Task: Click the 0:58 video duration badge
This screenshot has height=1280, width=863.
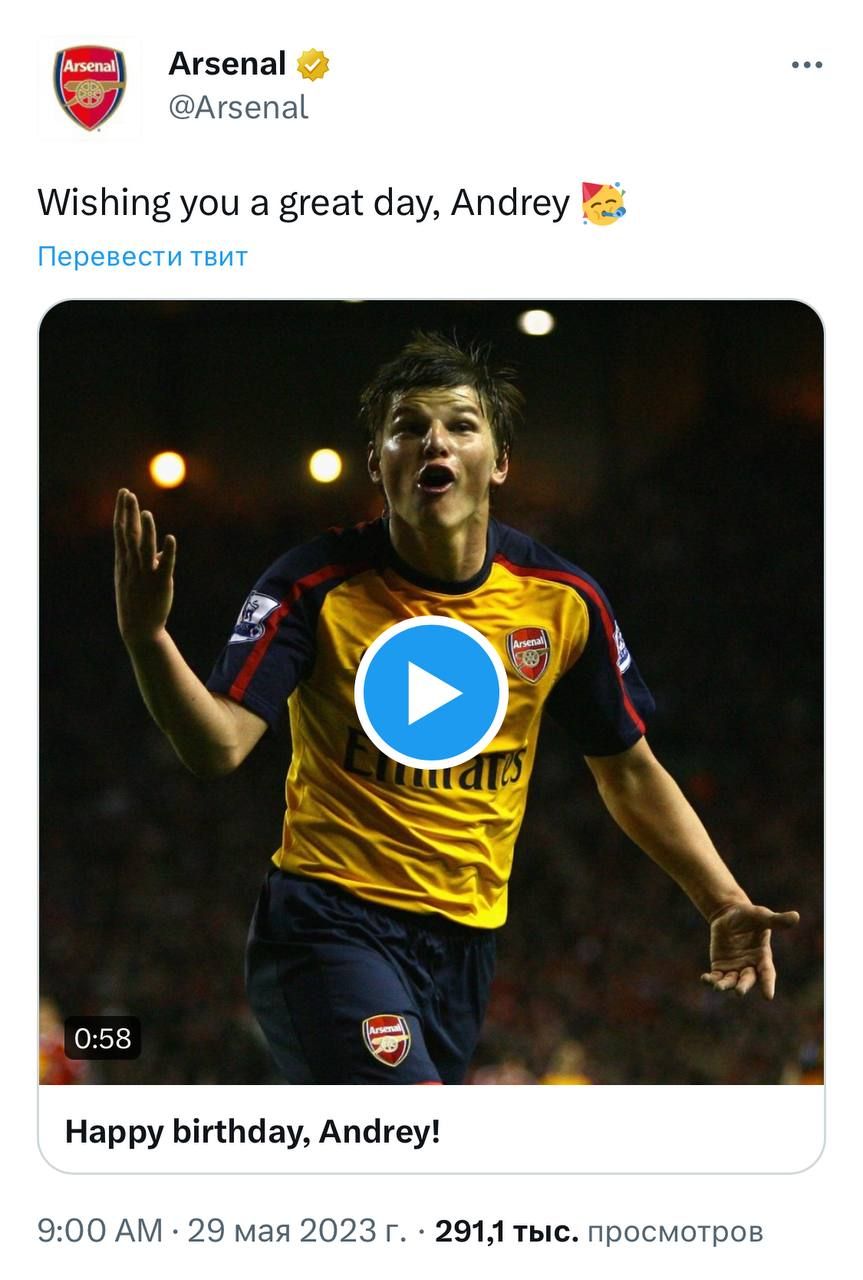Action: [103, 1039]
